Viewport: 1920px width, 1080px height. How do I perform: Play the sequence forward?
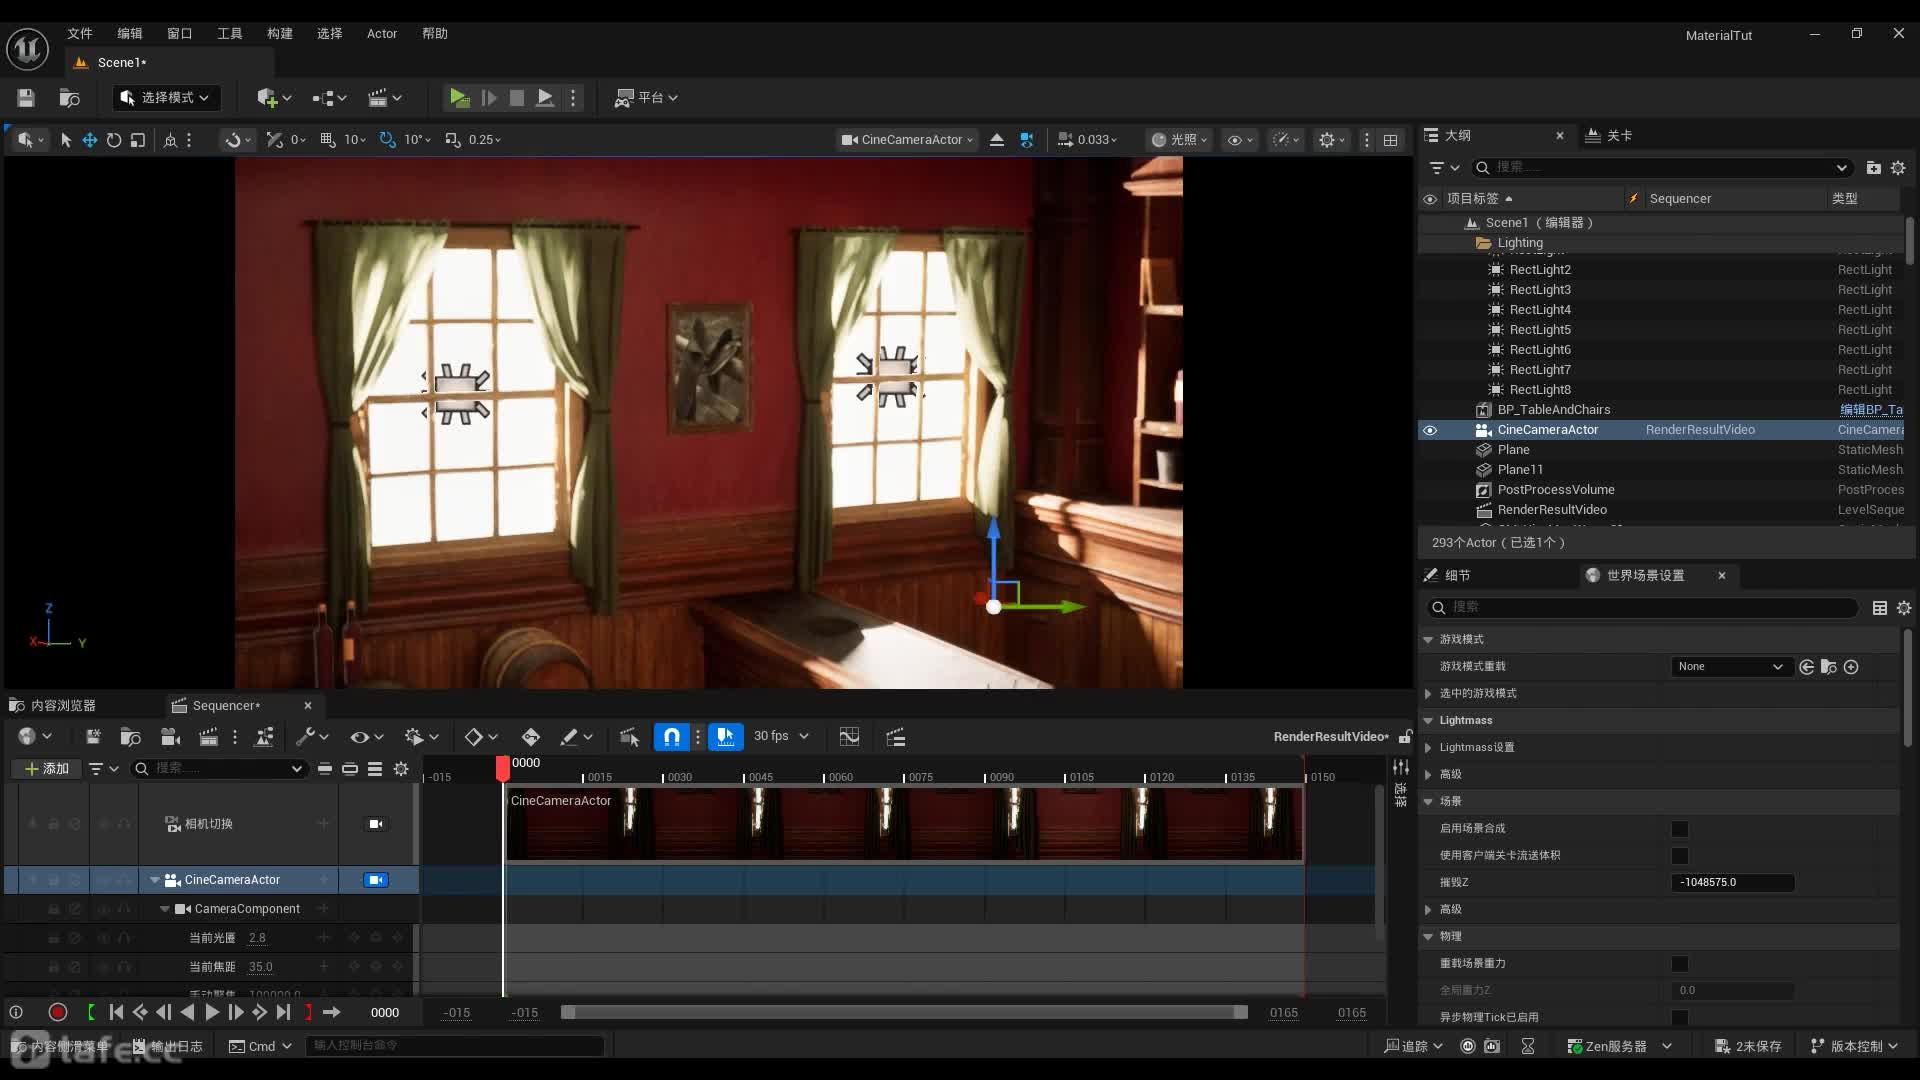pyautogui.click(x=211, y=1012)
